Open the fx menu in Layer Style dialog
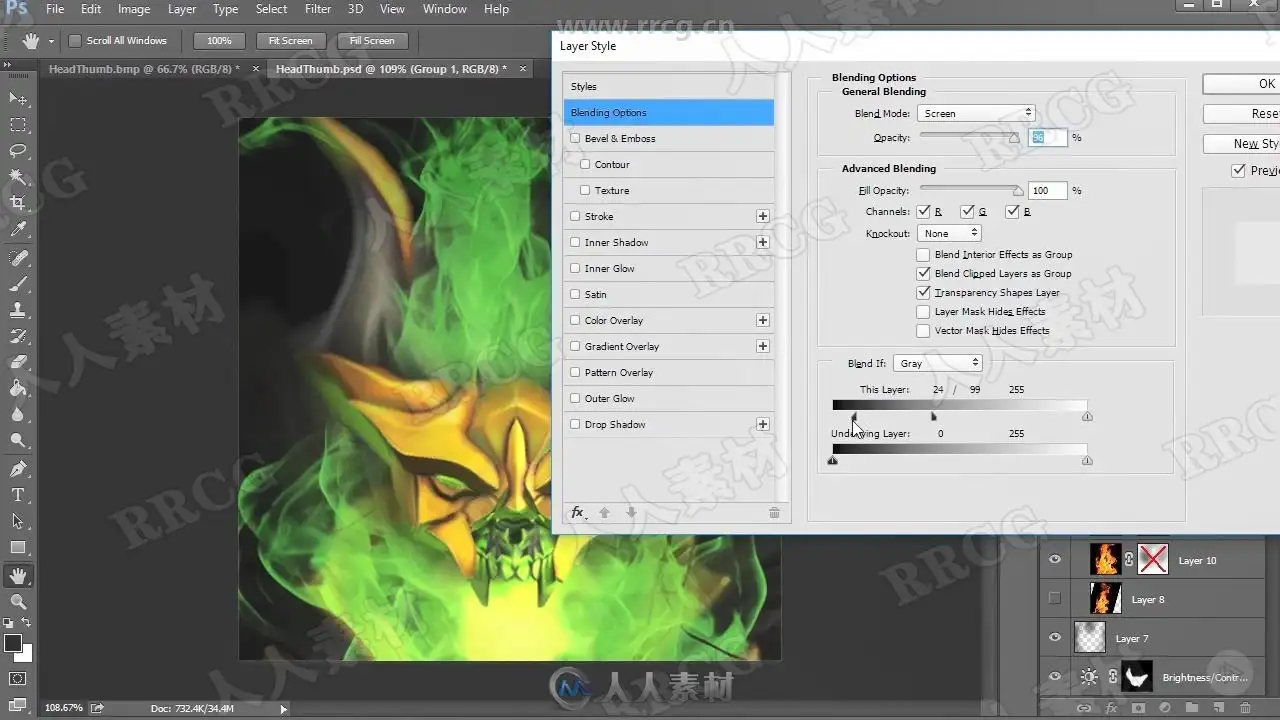 click(x=578, y=512)
